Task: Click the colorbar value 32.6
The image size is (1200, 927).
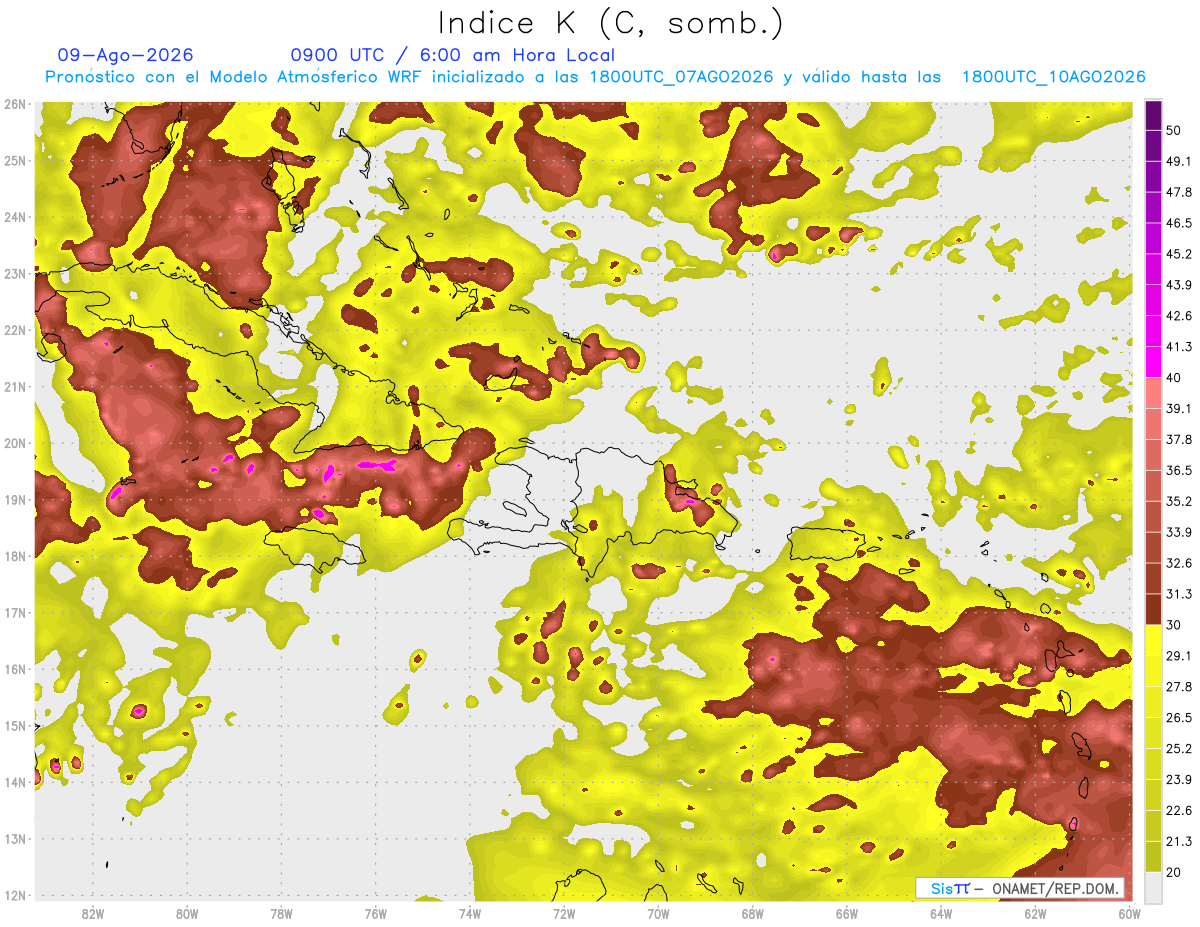Action: [1179, 564]
